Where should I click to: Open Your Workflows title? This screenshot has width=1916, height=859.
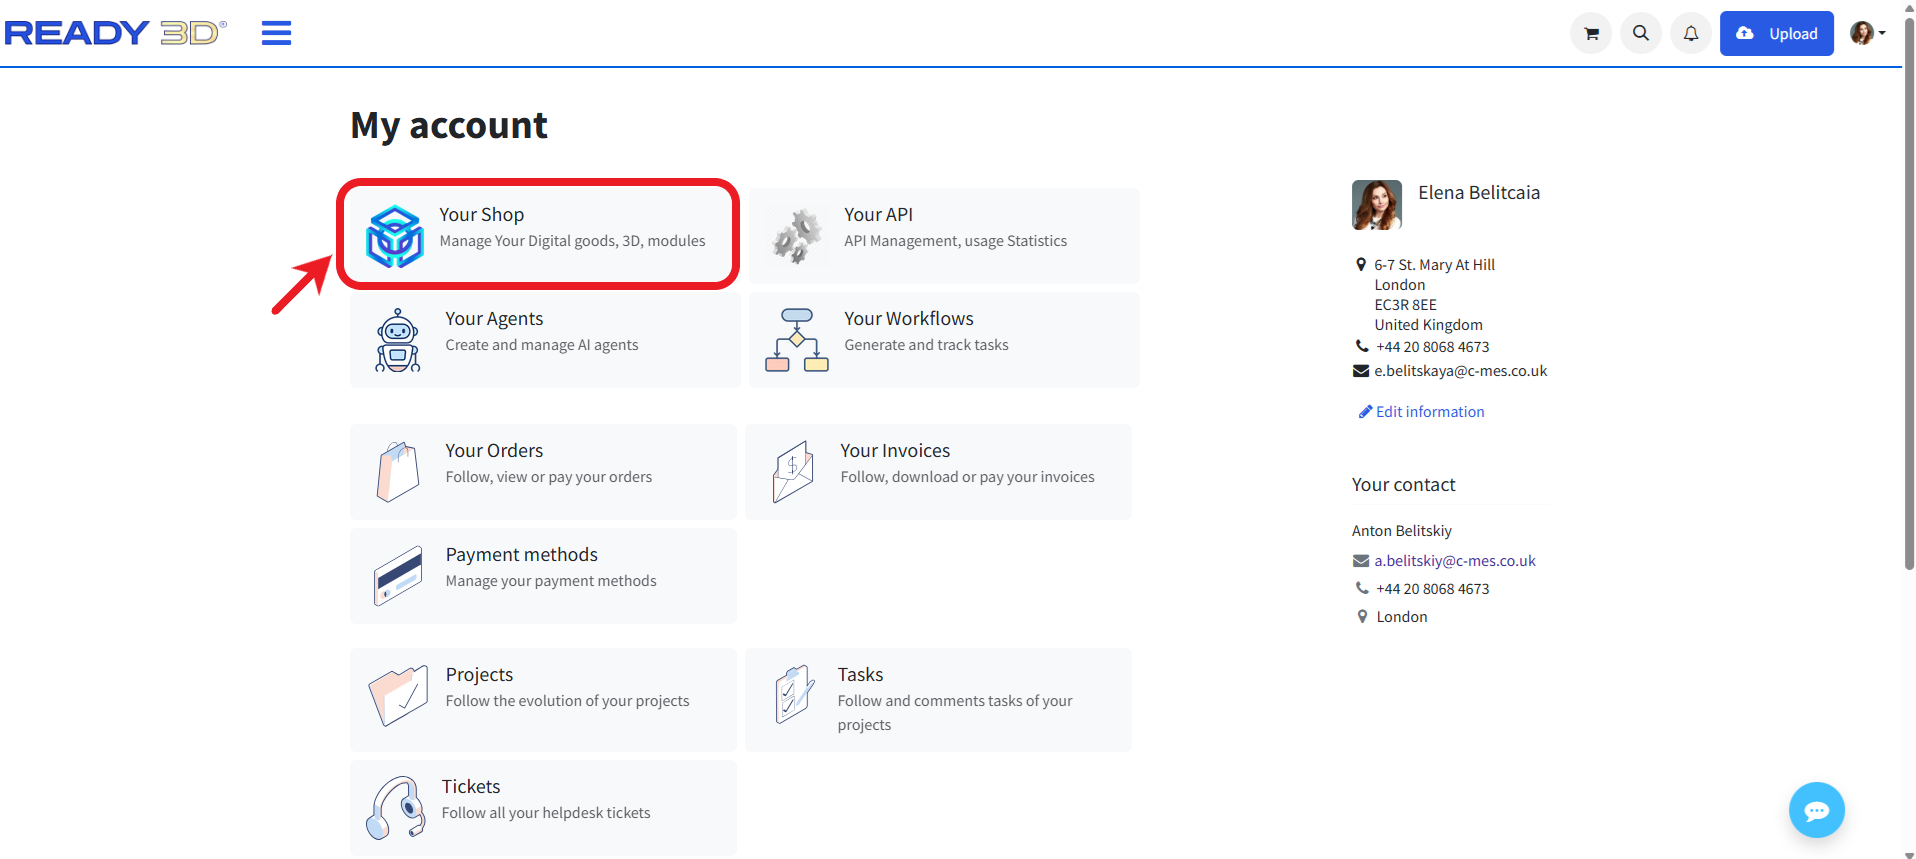[909, 318]
